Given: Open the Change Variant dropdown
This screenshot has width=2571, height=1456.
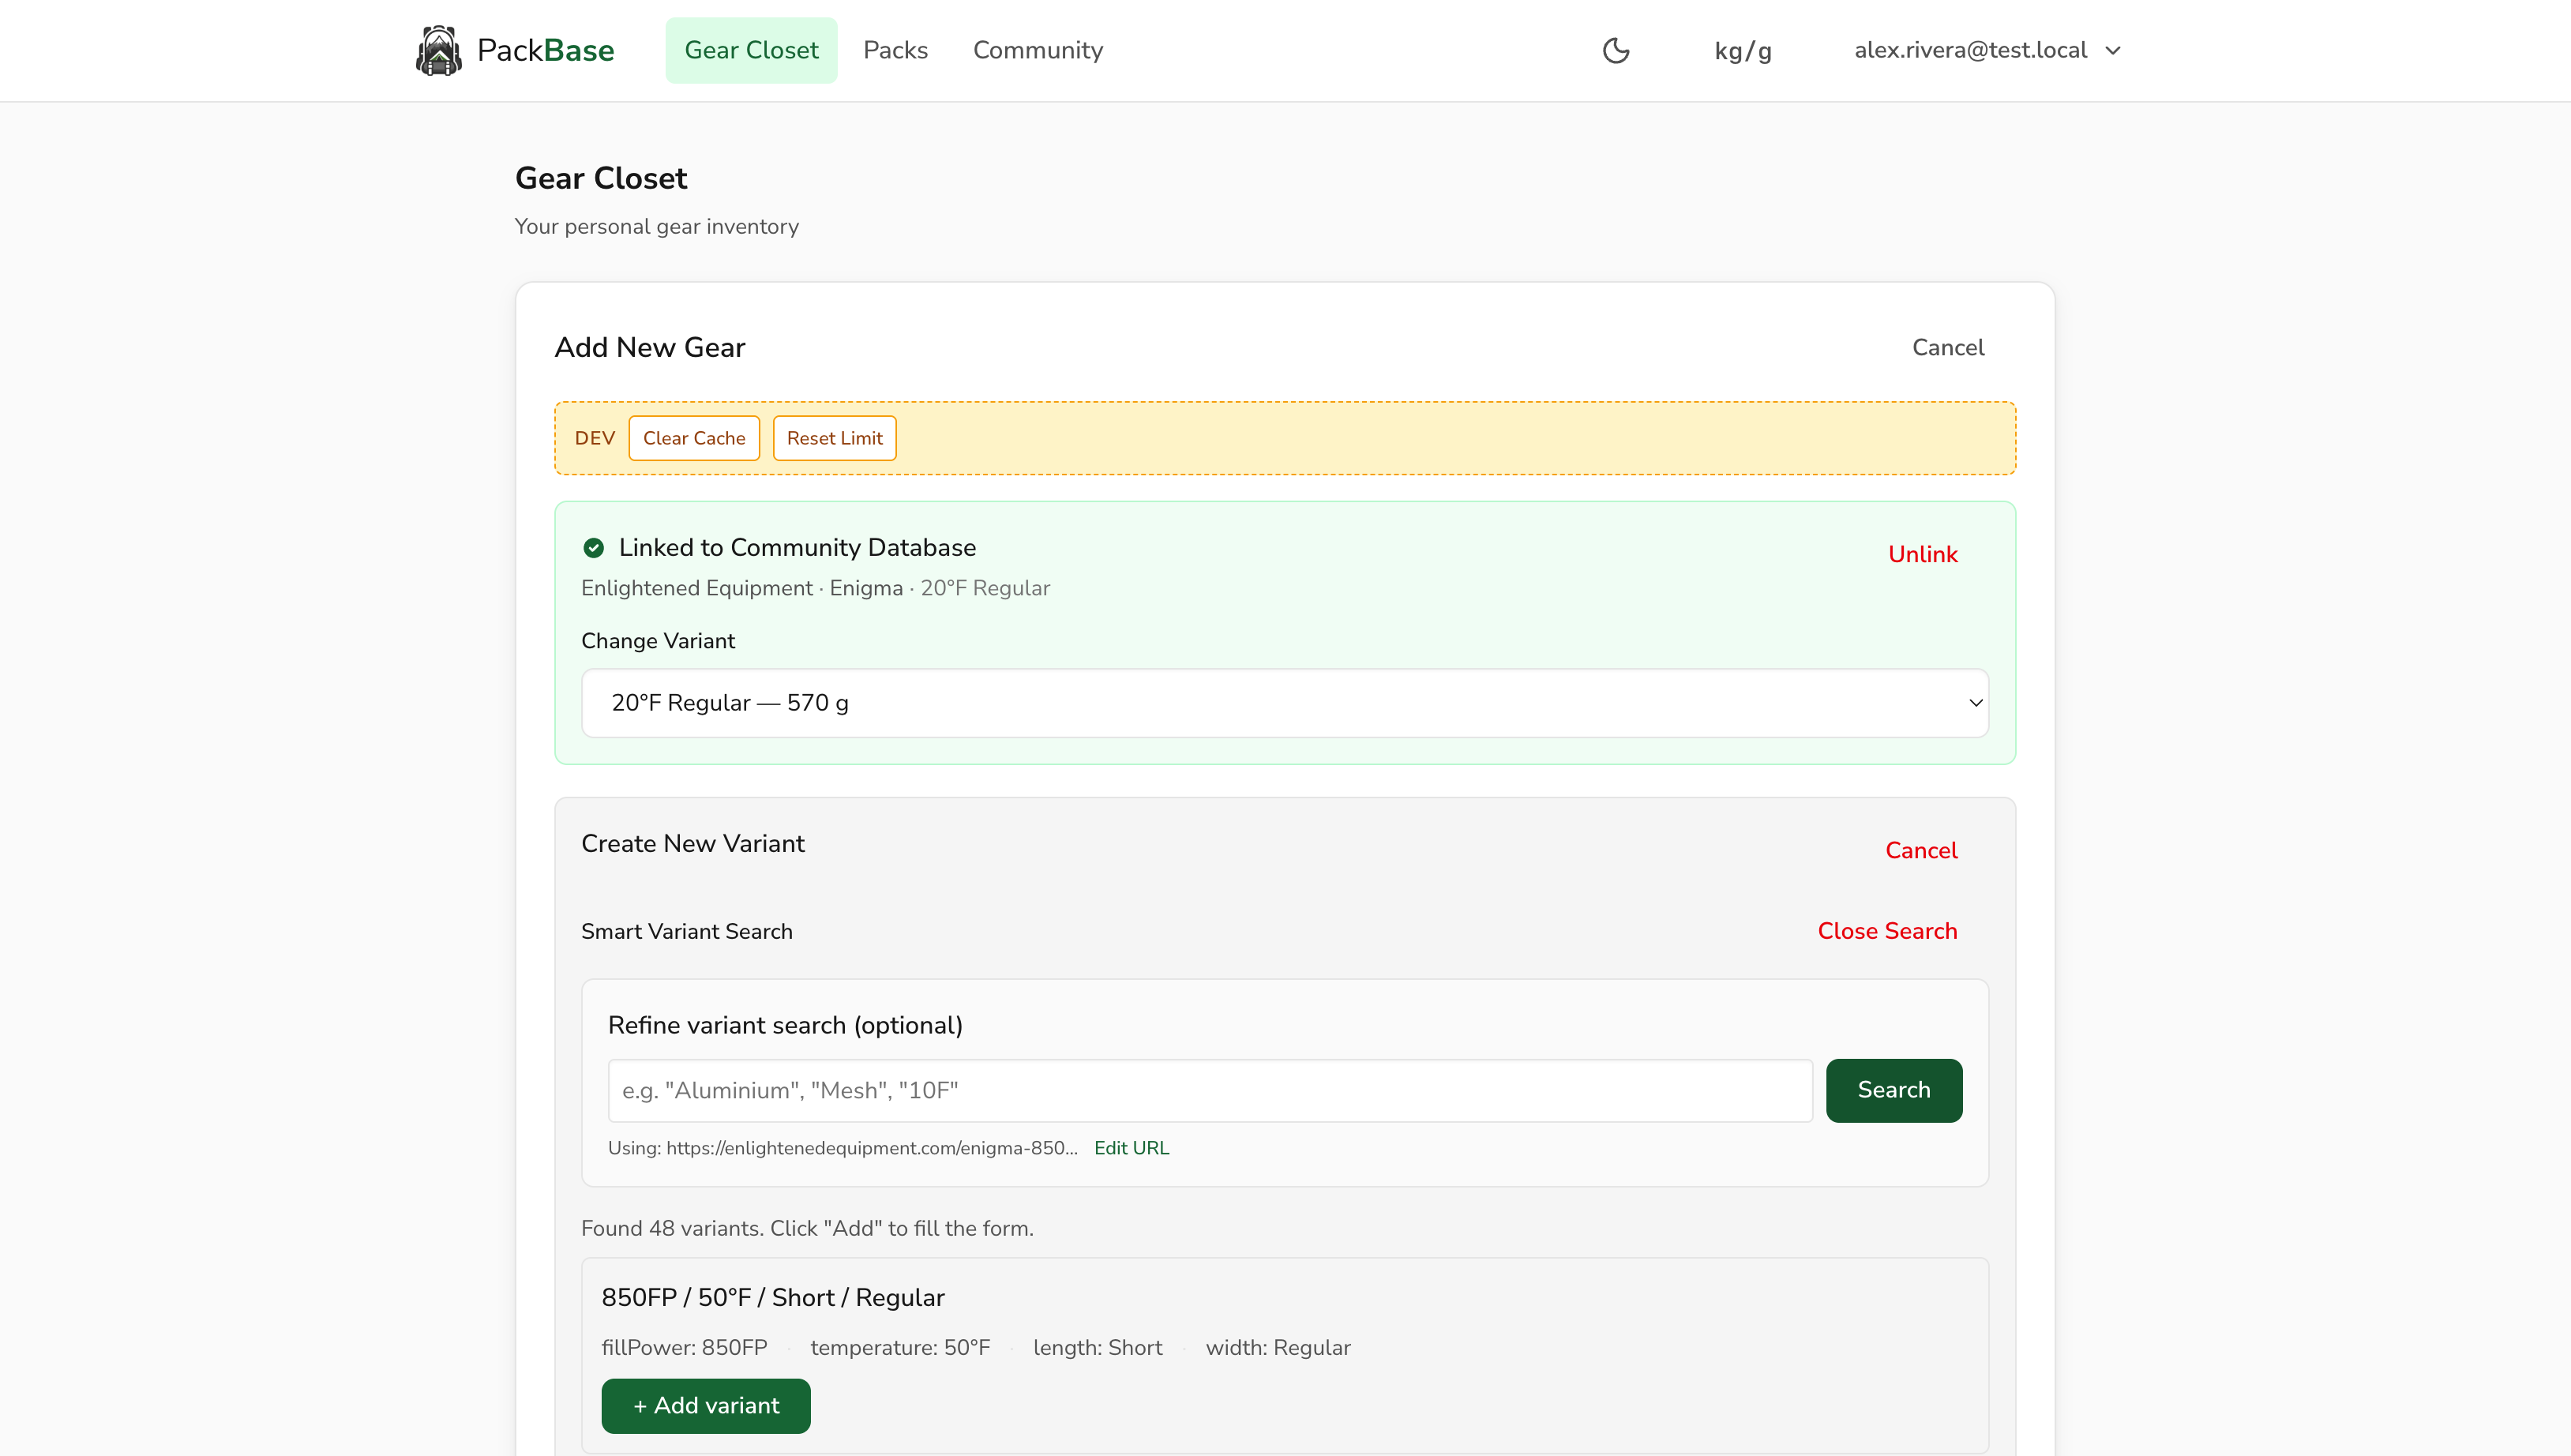Looking at the screenshot, I should click(x=1285, y=703).
